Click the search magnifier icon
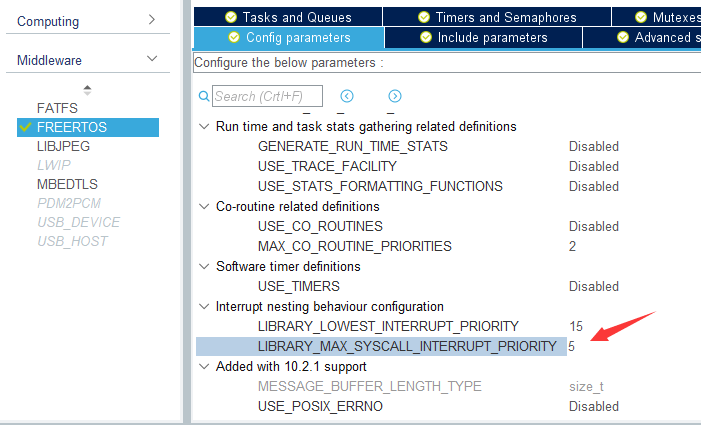 (x=204, y=96)
